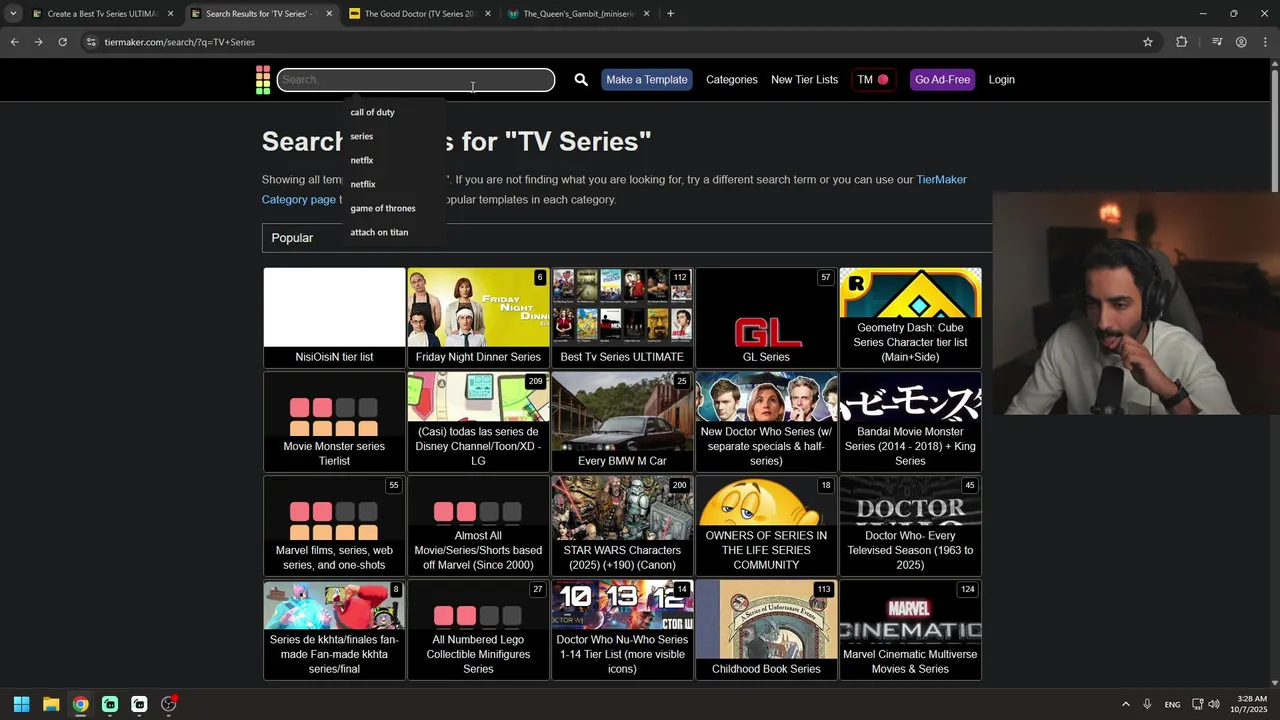1280x720 pixels.
Task: Select 'series' search suggestion
Action: pyautogui.click(x=362, y=136)
